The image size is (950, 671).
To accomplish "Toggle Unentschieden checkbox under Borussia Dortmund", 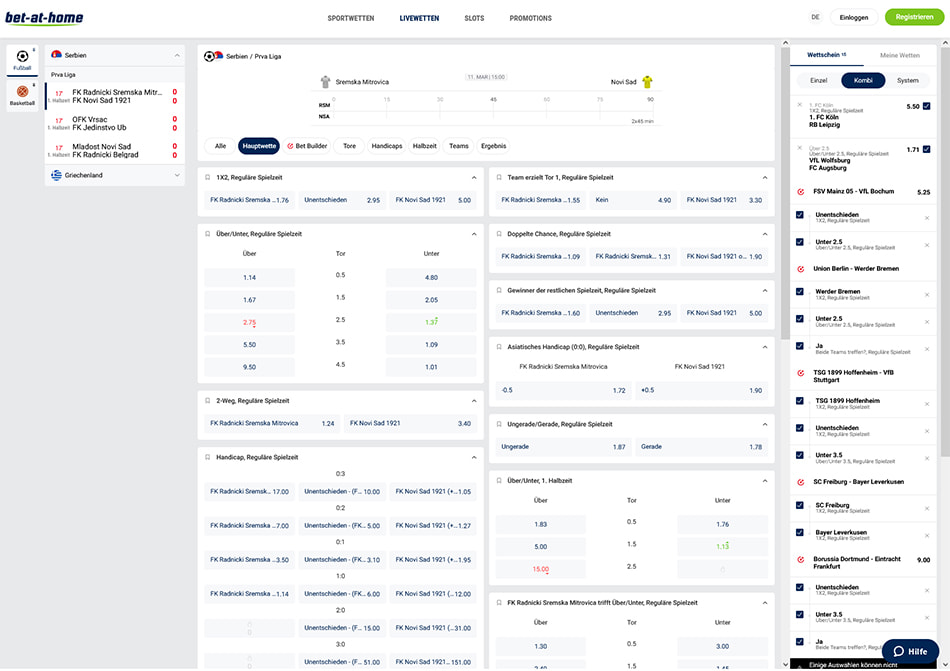I will [x=800, y=587].
